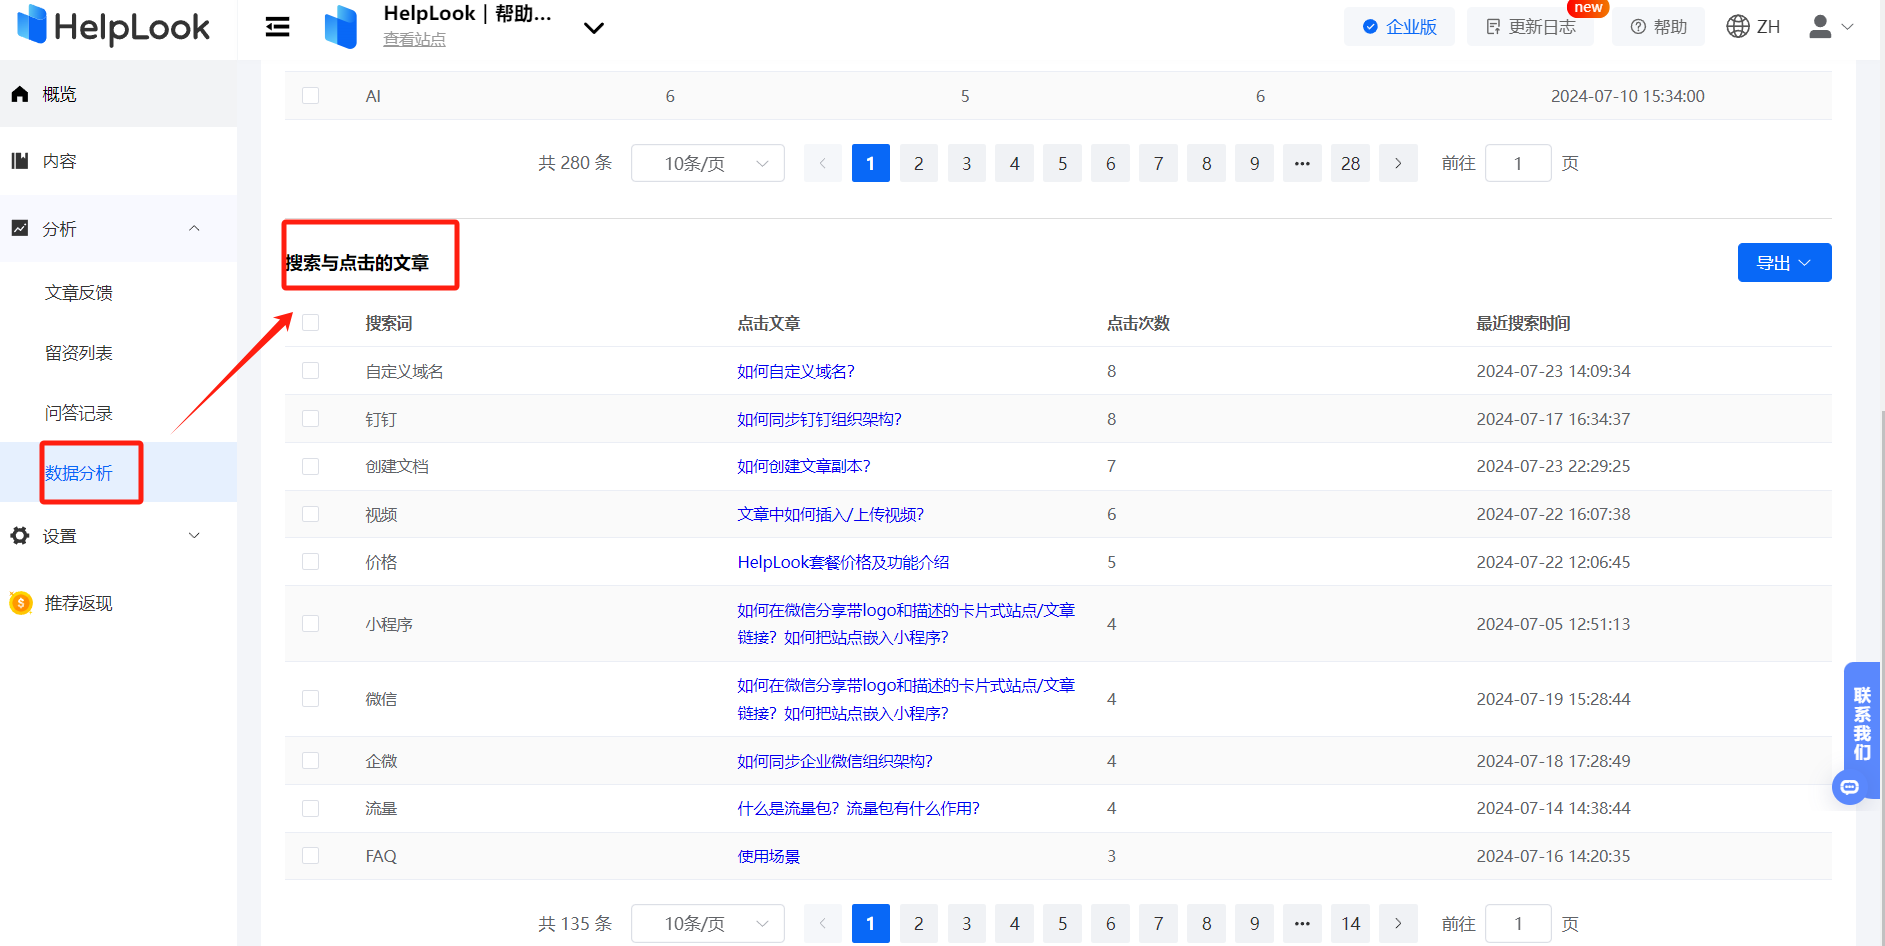1885x946 pixels.
Task: Open the 内容 section icon
Action: click(20, 161)
